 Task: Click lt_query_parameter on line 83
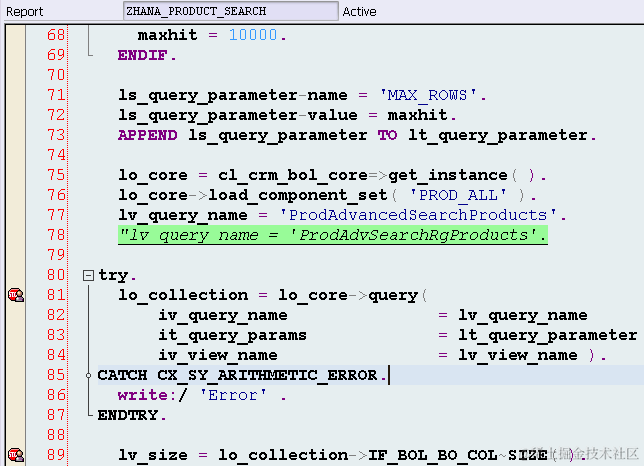click(547, 335)
